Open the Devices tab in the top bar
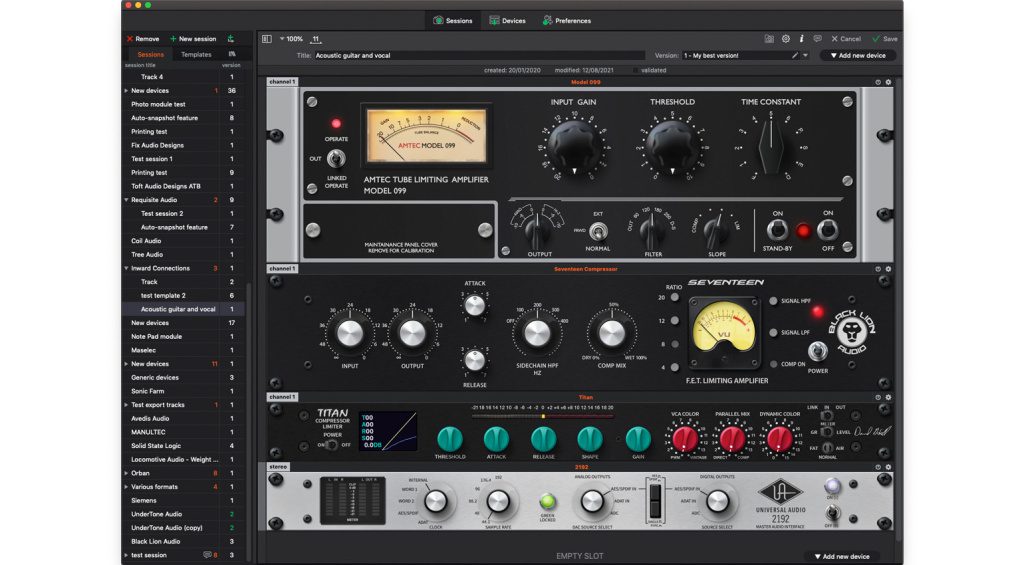 (x=507, y=21)
